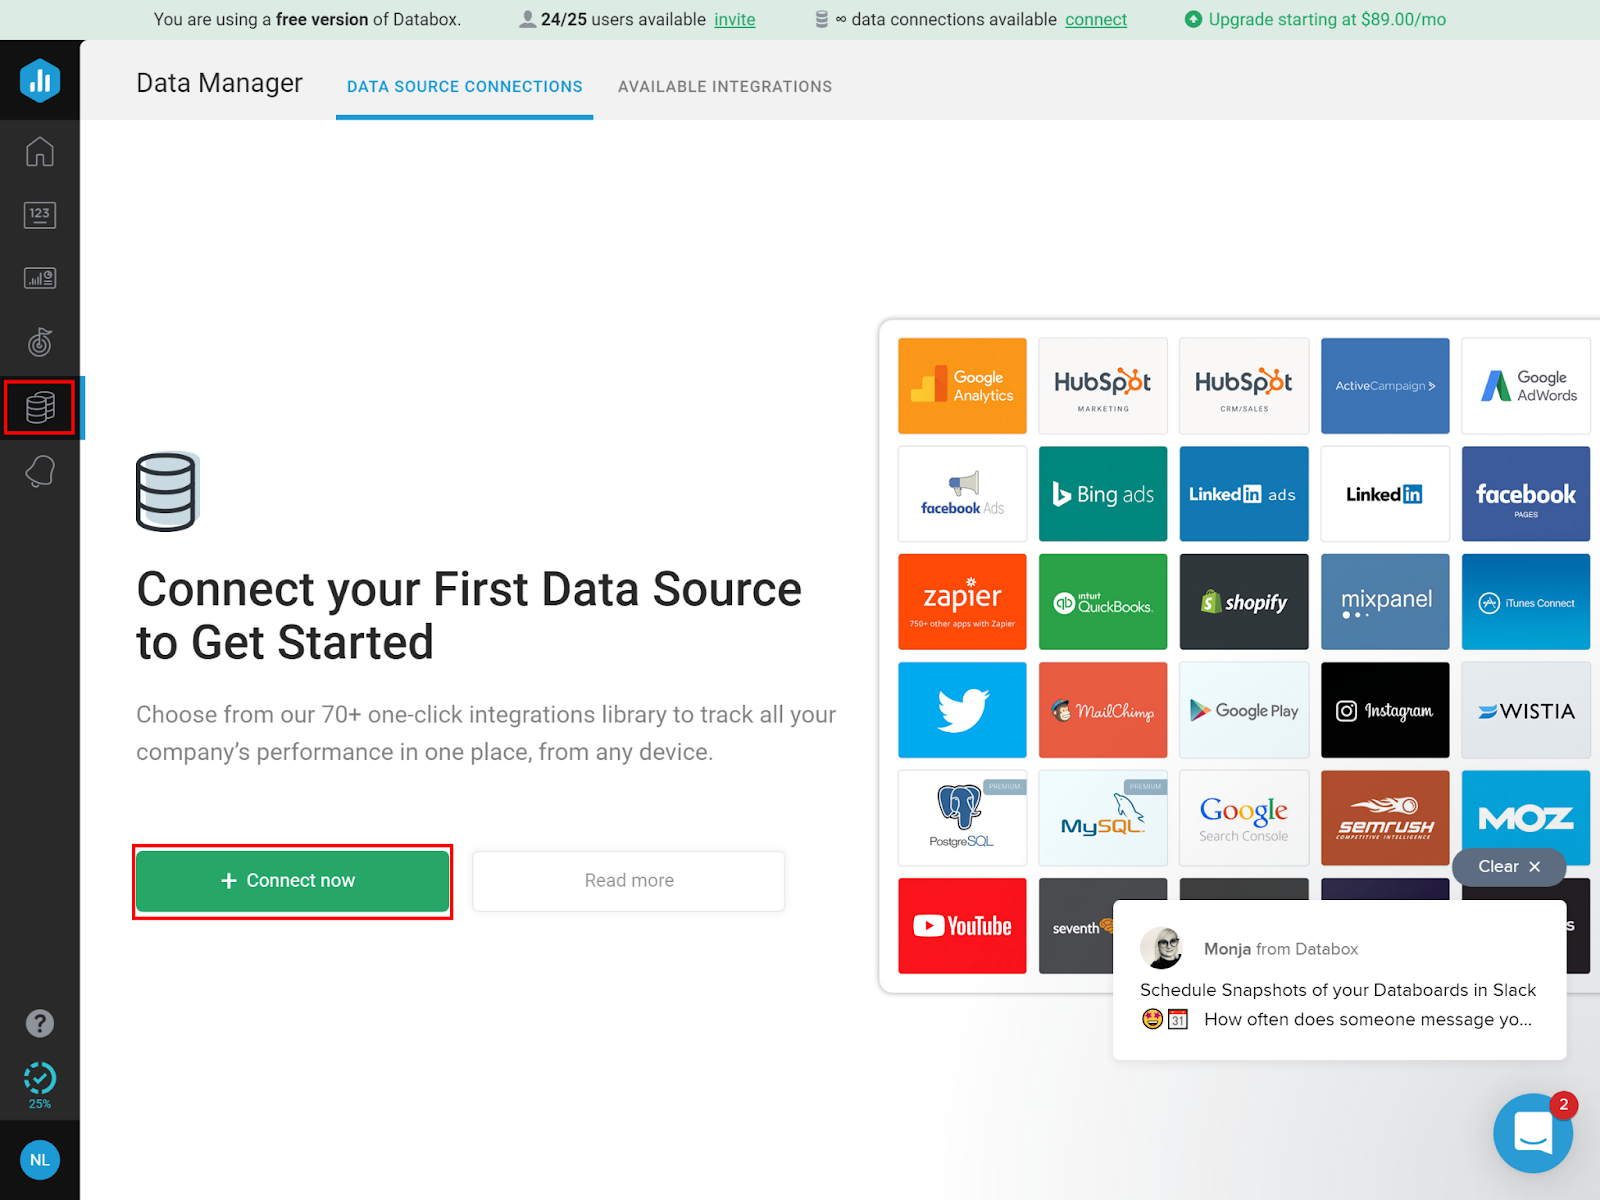The height and width of the screenshot is (1200, 1600).
Task: Click the invite link in top bar
Action: point(735,19)
